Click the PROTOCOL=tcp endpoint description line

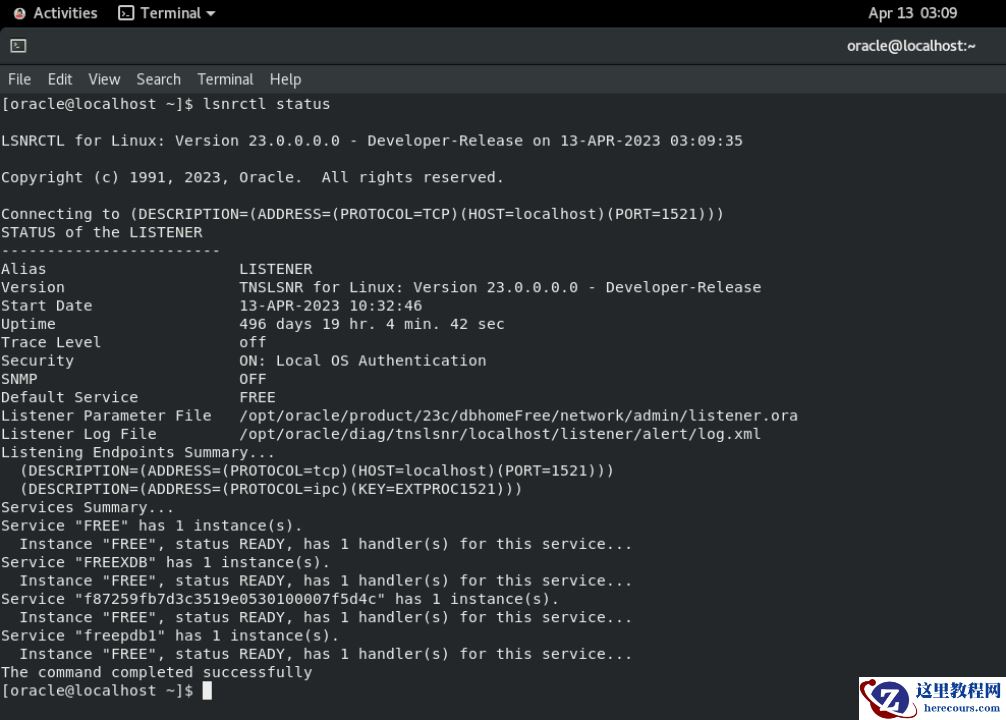(x=317, y=470)
